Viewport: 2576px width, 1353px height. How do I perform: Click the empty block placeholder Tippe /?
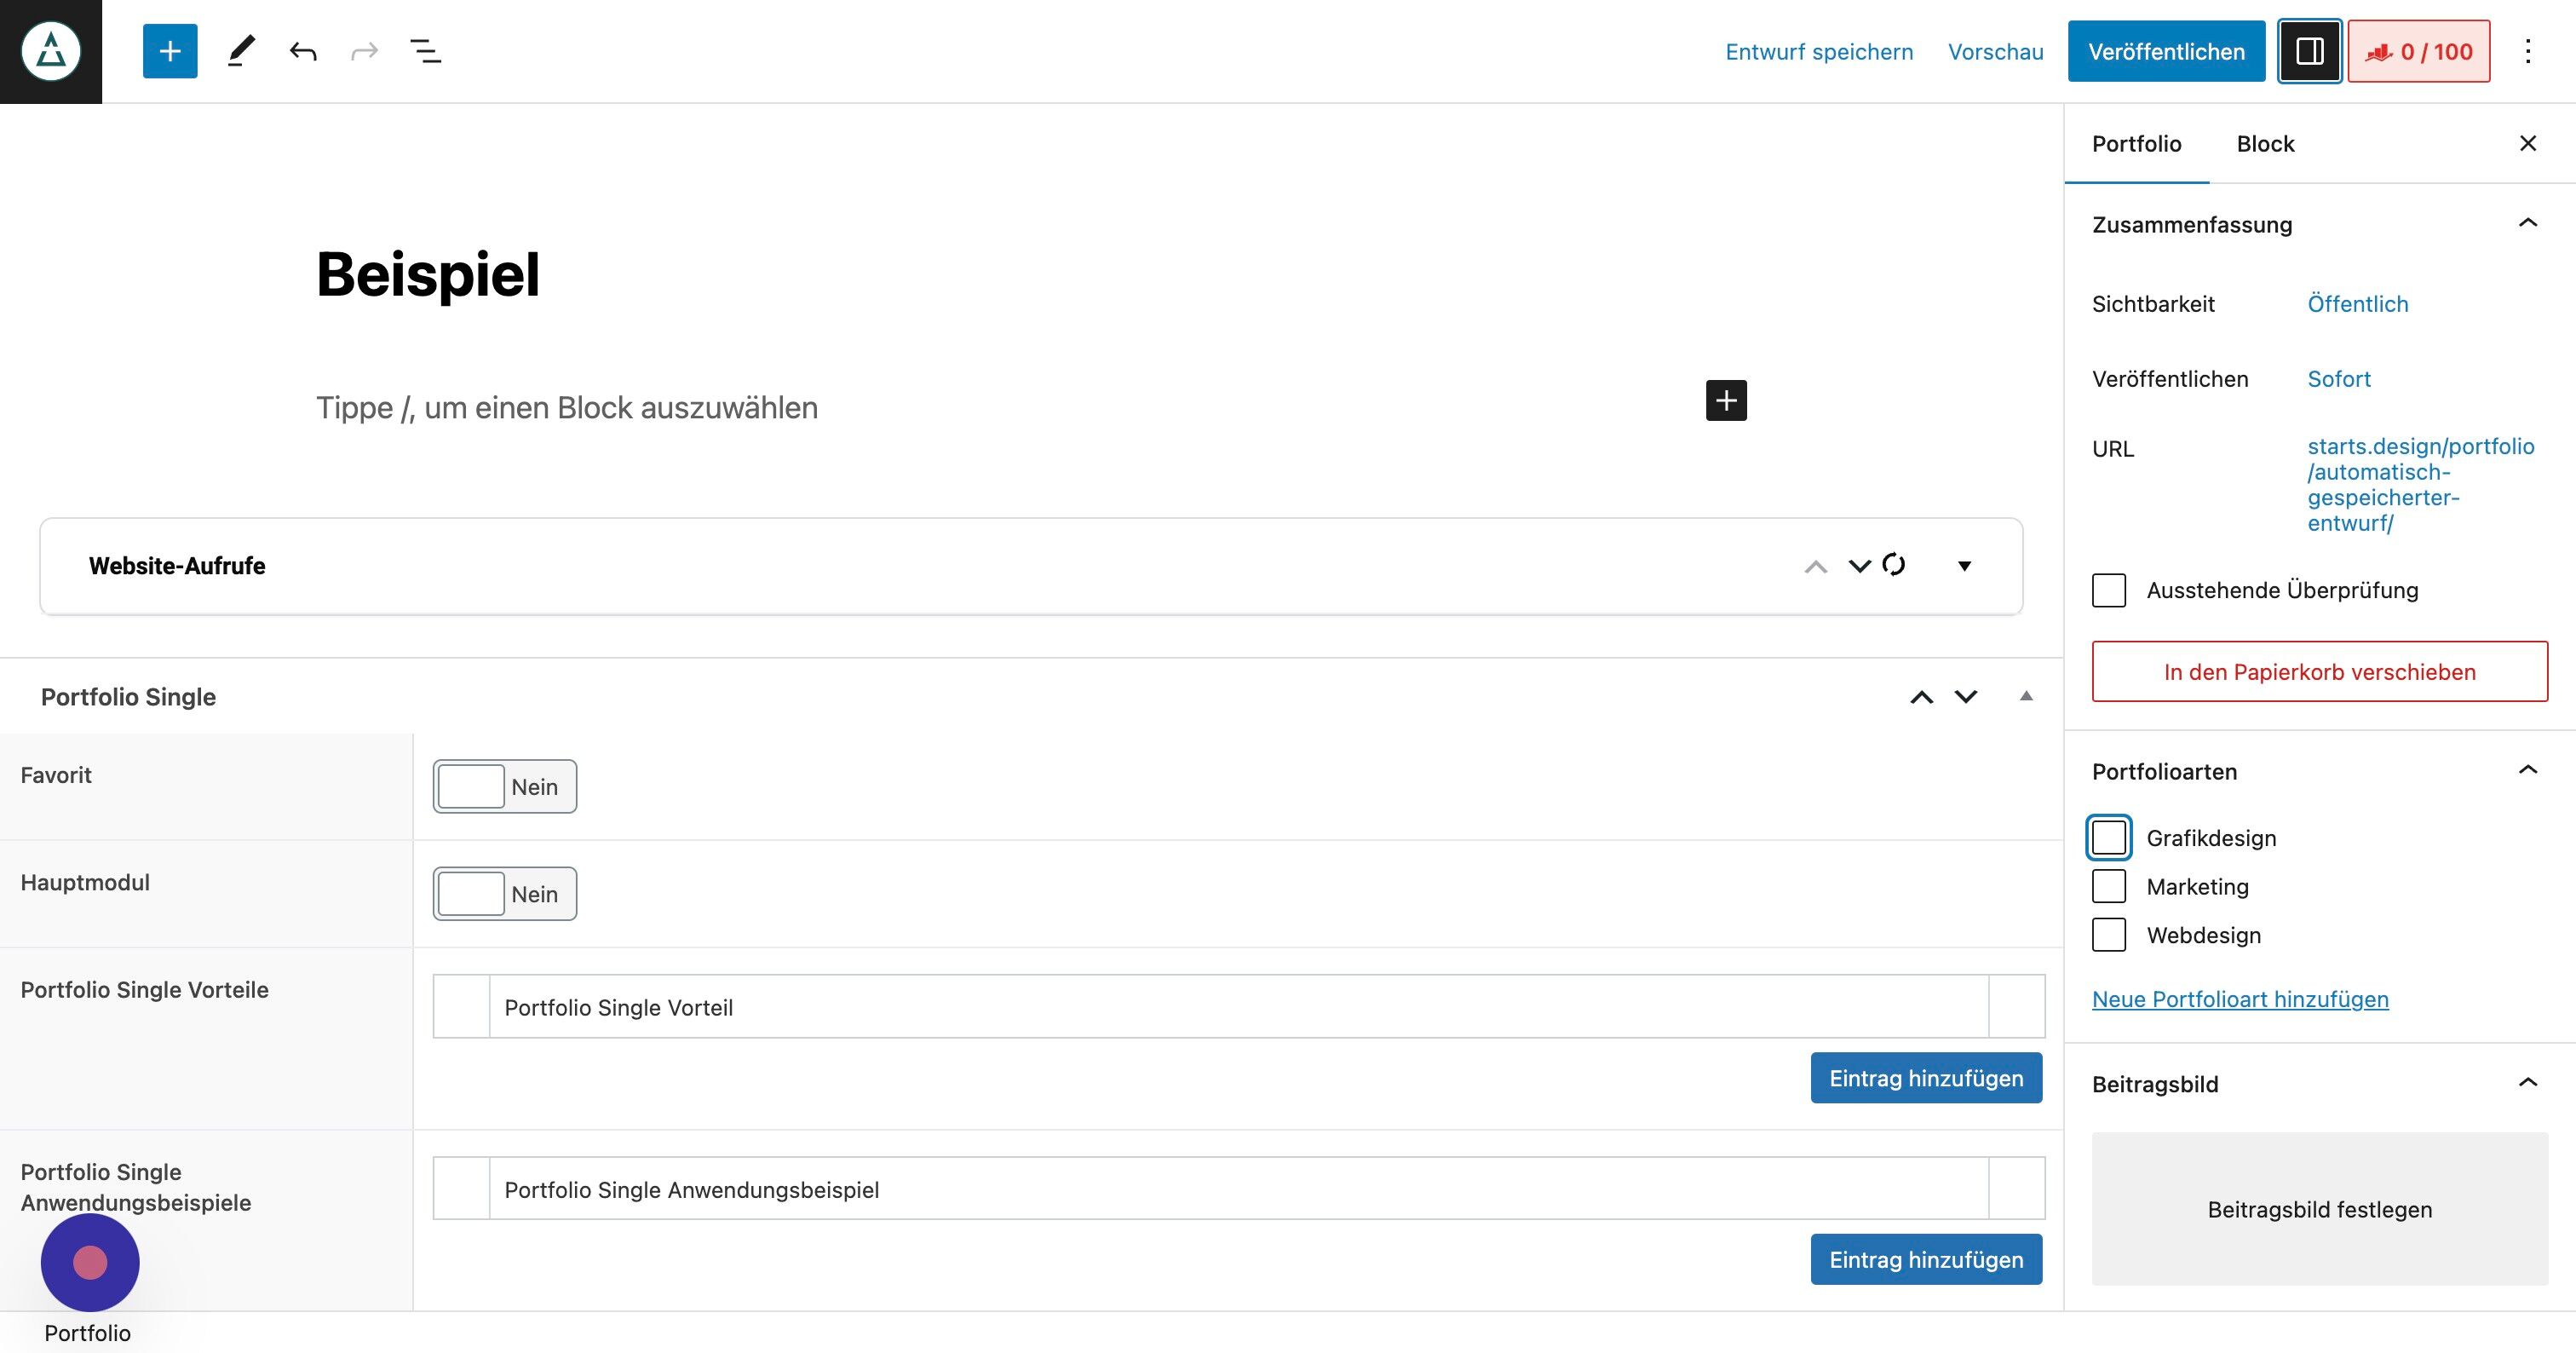pyautogui.click(x=567, y=408)
